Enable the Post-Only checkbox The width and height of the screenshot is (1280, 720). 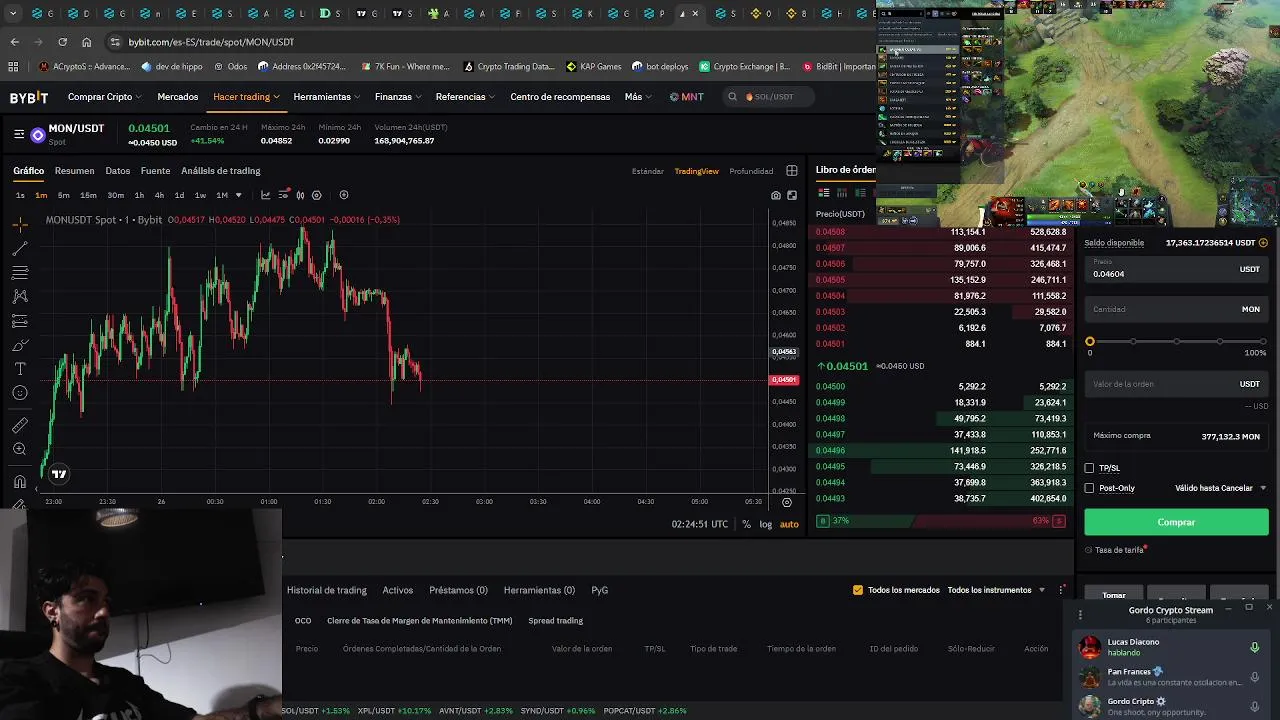pyautogui.click(x=1089, y=488)
